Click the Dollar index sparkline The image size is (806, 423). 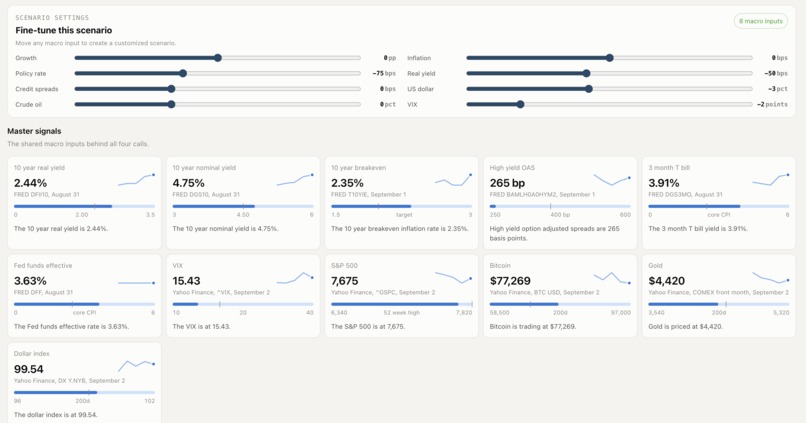(136, 365)
